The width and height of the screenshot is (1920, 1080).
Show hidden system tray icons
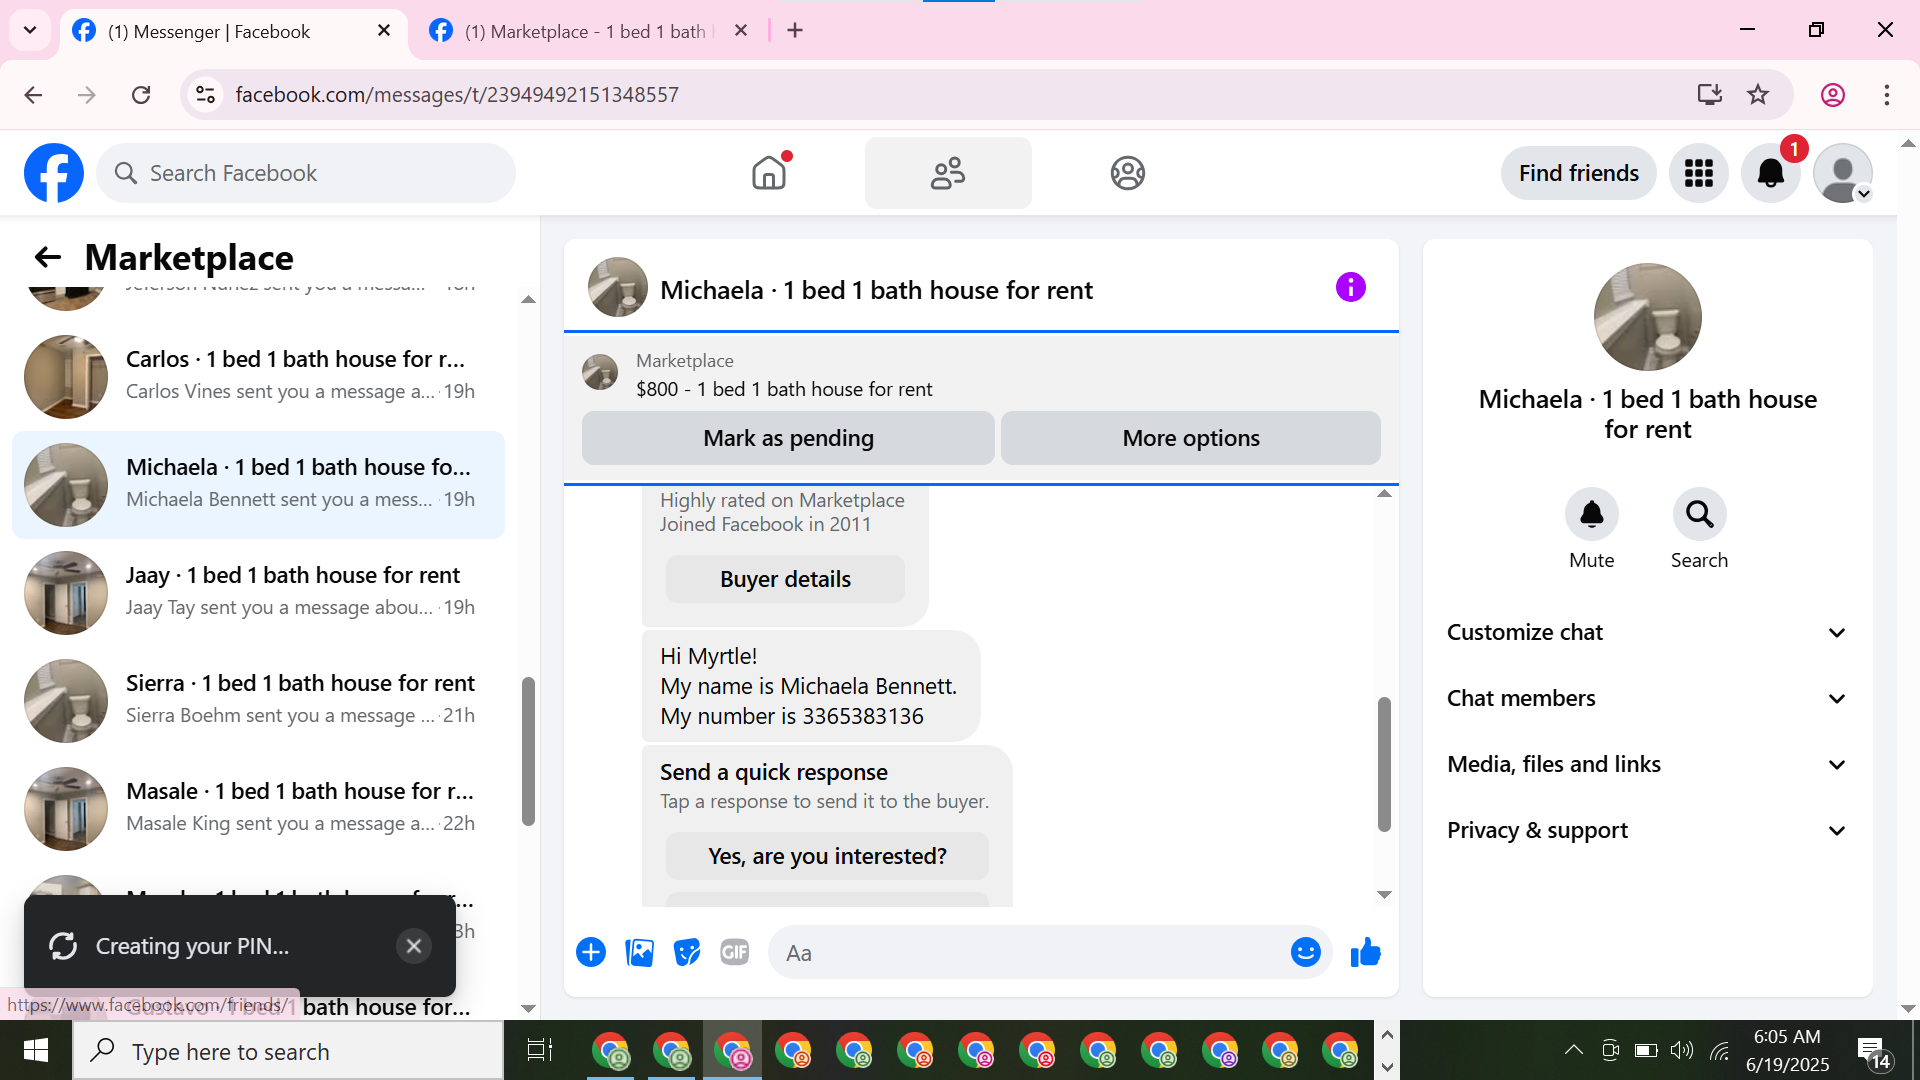pyautogui.click(x=1573, y=1050)
